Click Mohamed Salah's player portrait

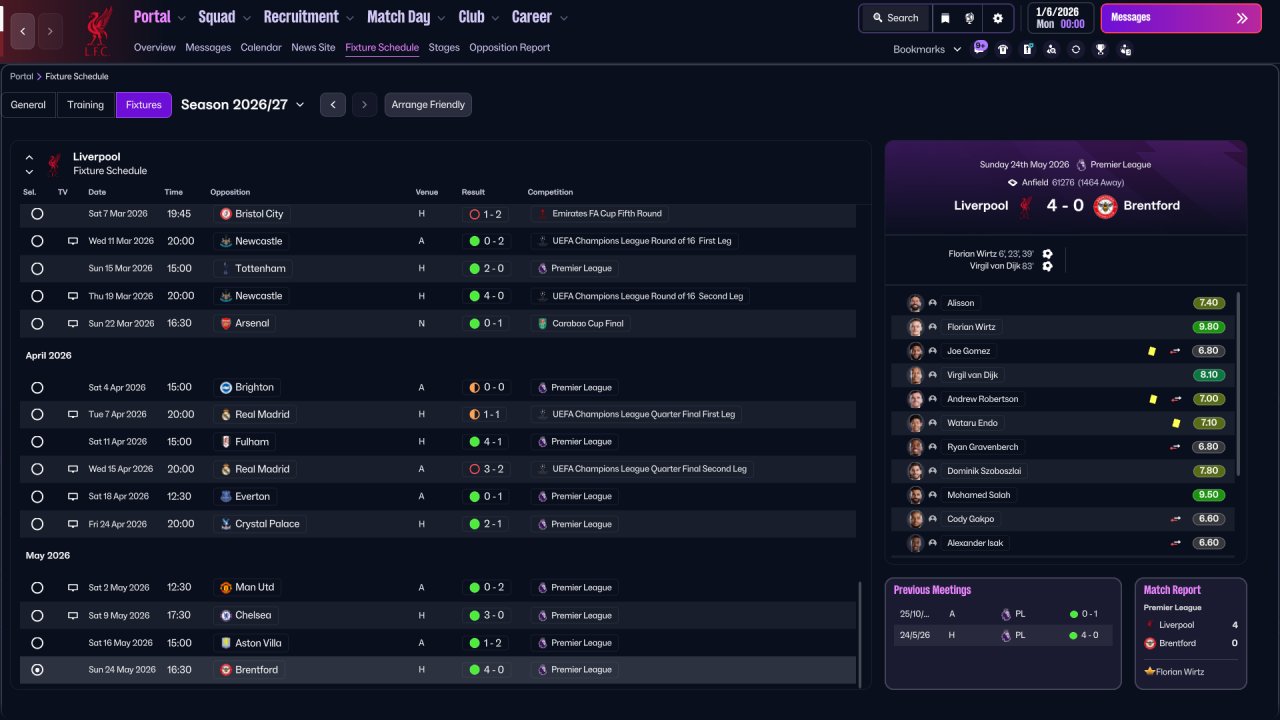(914, 495)
